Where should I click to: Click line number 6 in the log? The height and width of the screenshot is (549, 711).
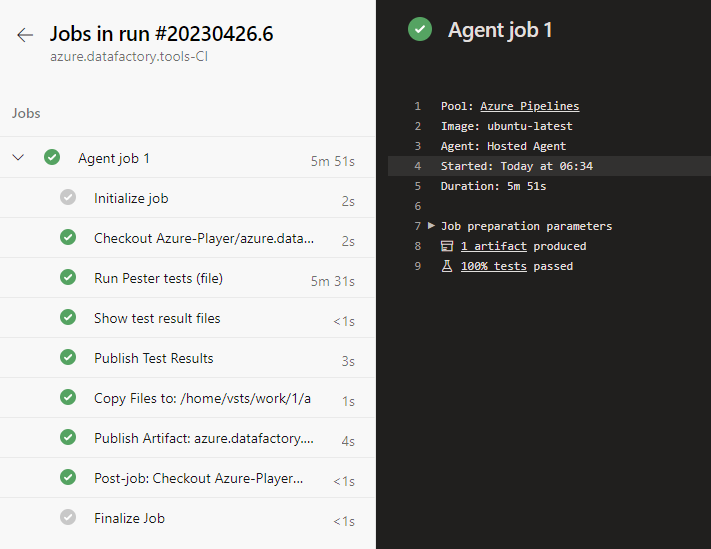[x=418, y=206]
